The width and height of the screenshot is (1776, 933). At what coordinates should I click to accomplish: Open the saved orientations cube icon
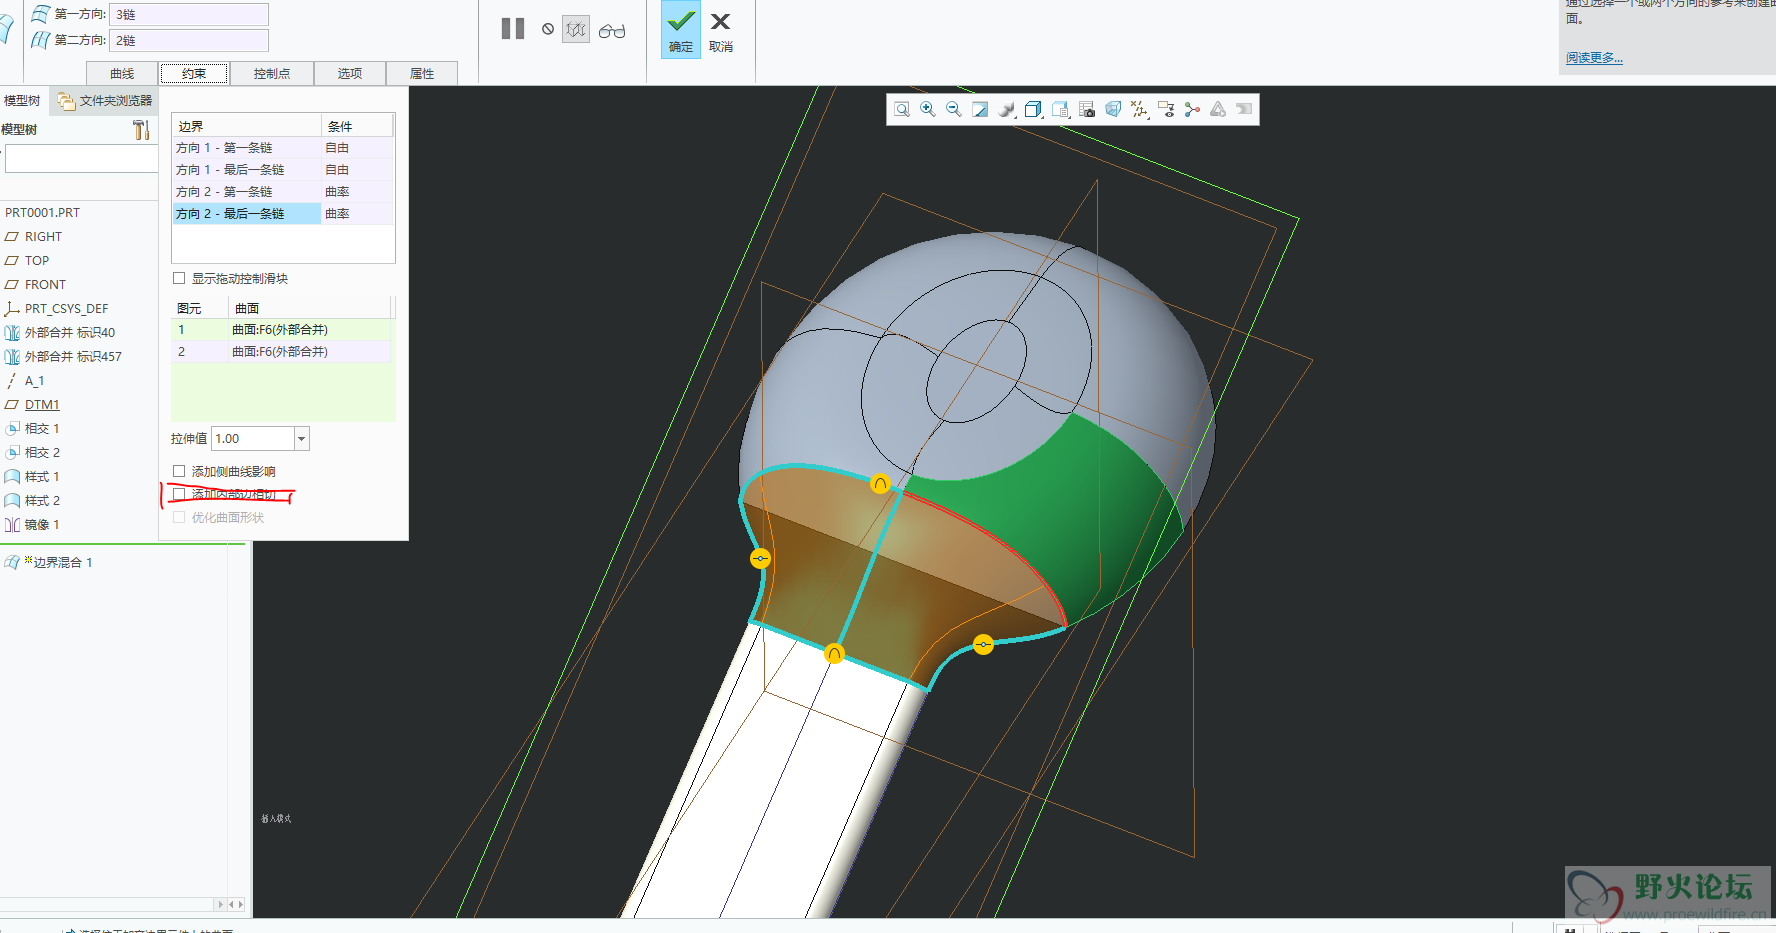point(1034,109)
